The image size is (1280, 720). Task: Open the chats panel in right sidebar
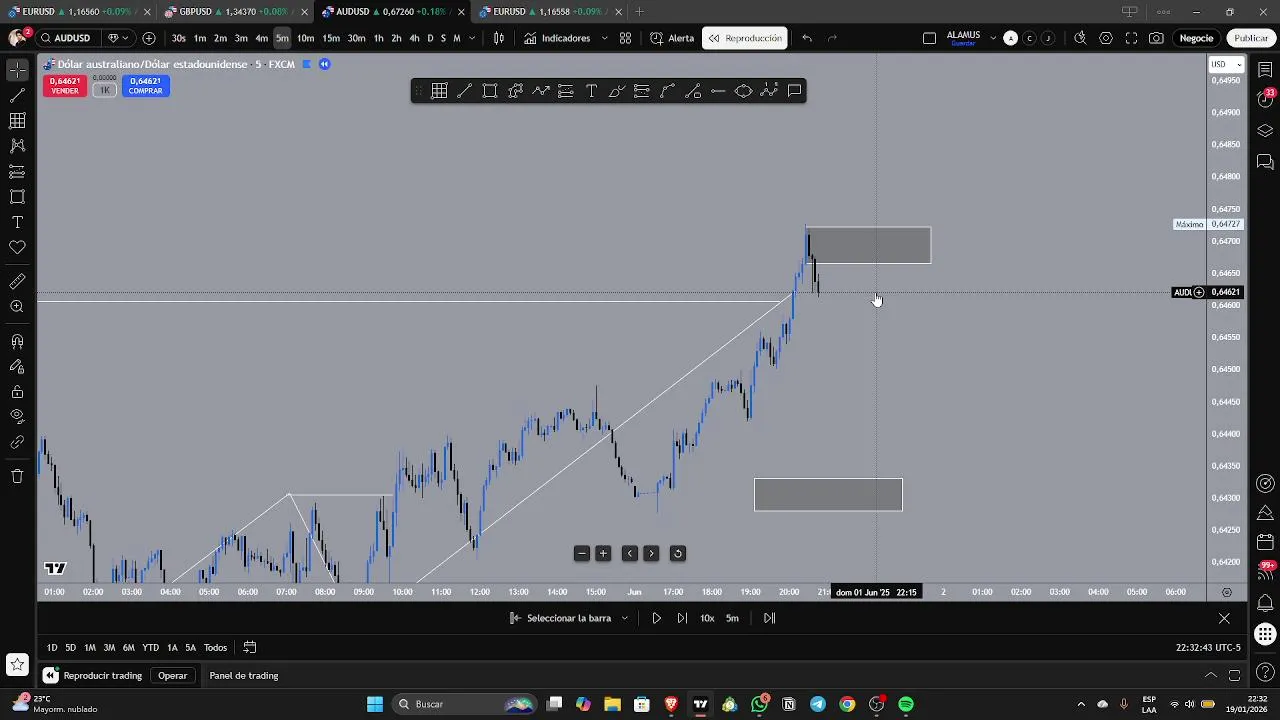click(1265, 161)
